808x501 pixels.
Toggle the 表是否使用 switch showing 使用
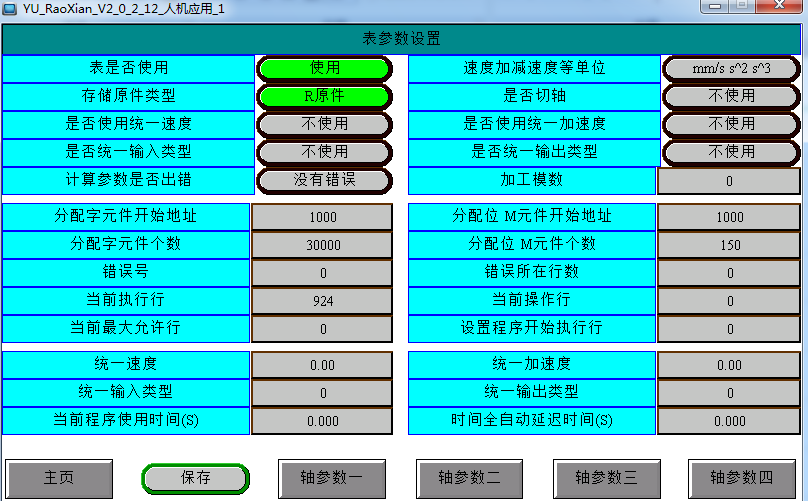click(324, 68)
